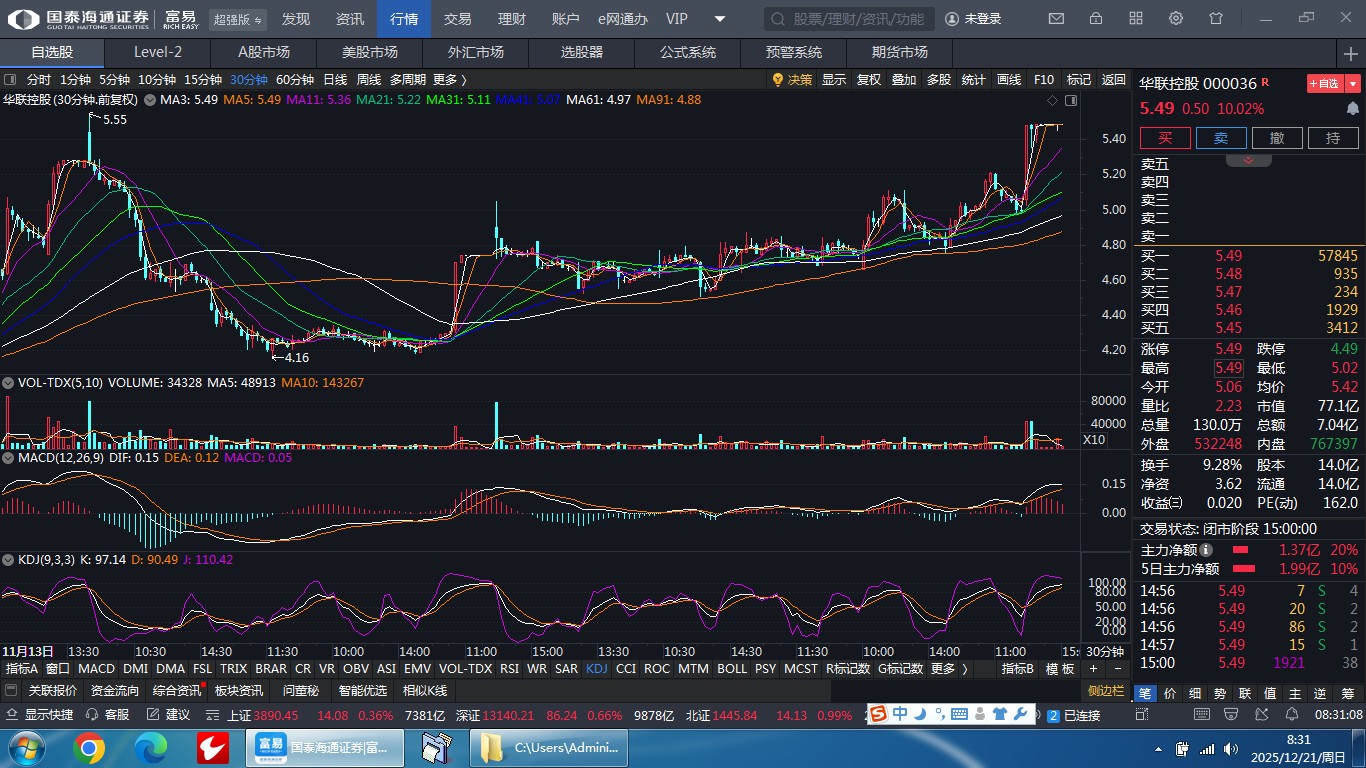Click the 决策 lightbulb decision button

pos(792,80)
